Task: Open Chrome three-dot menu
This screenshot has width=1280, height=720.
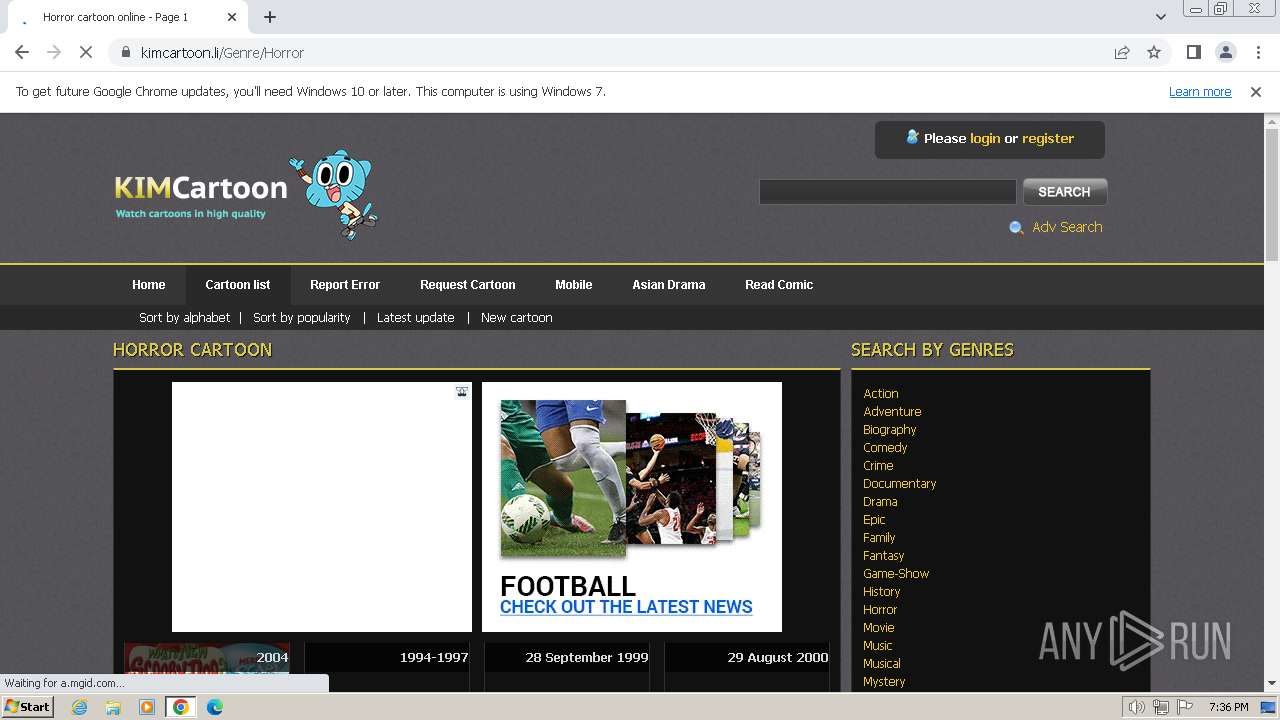Action: point(1258,52)
